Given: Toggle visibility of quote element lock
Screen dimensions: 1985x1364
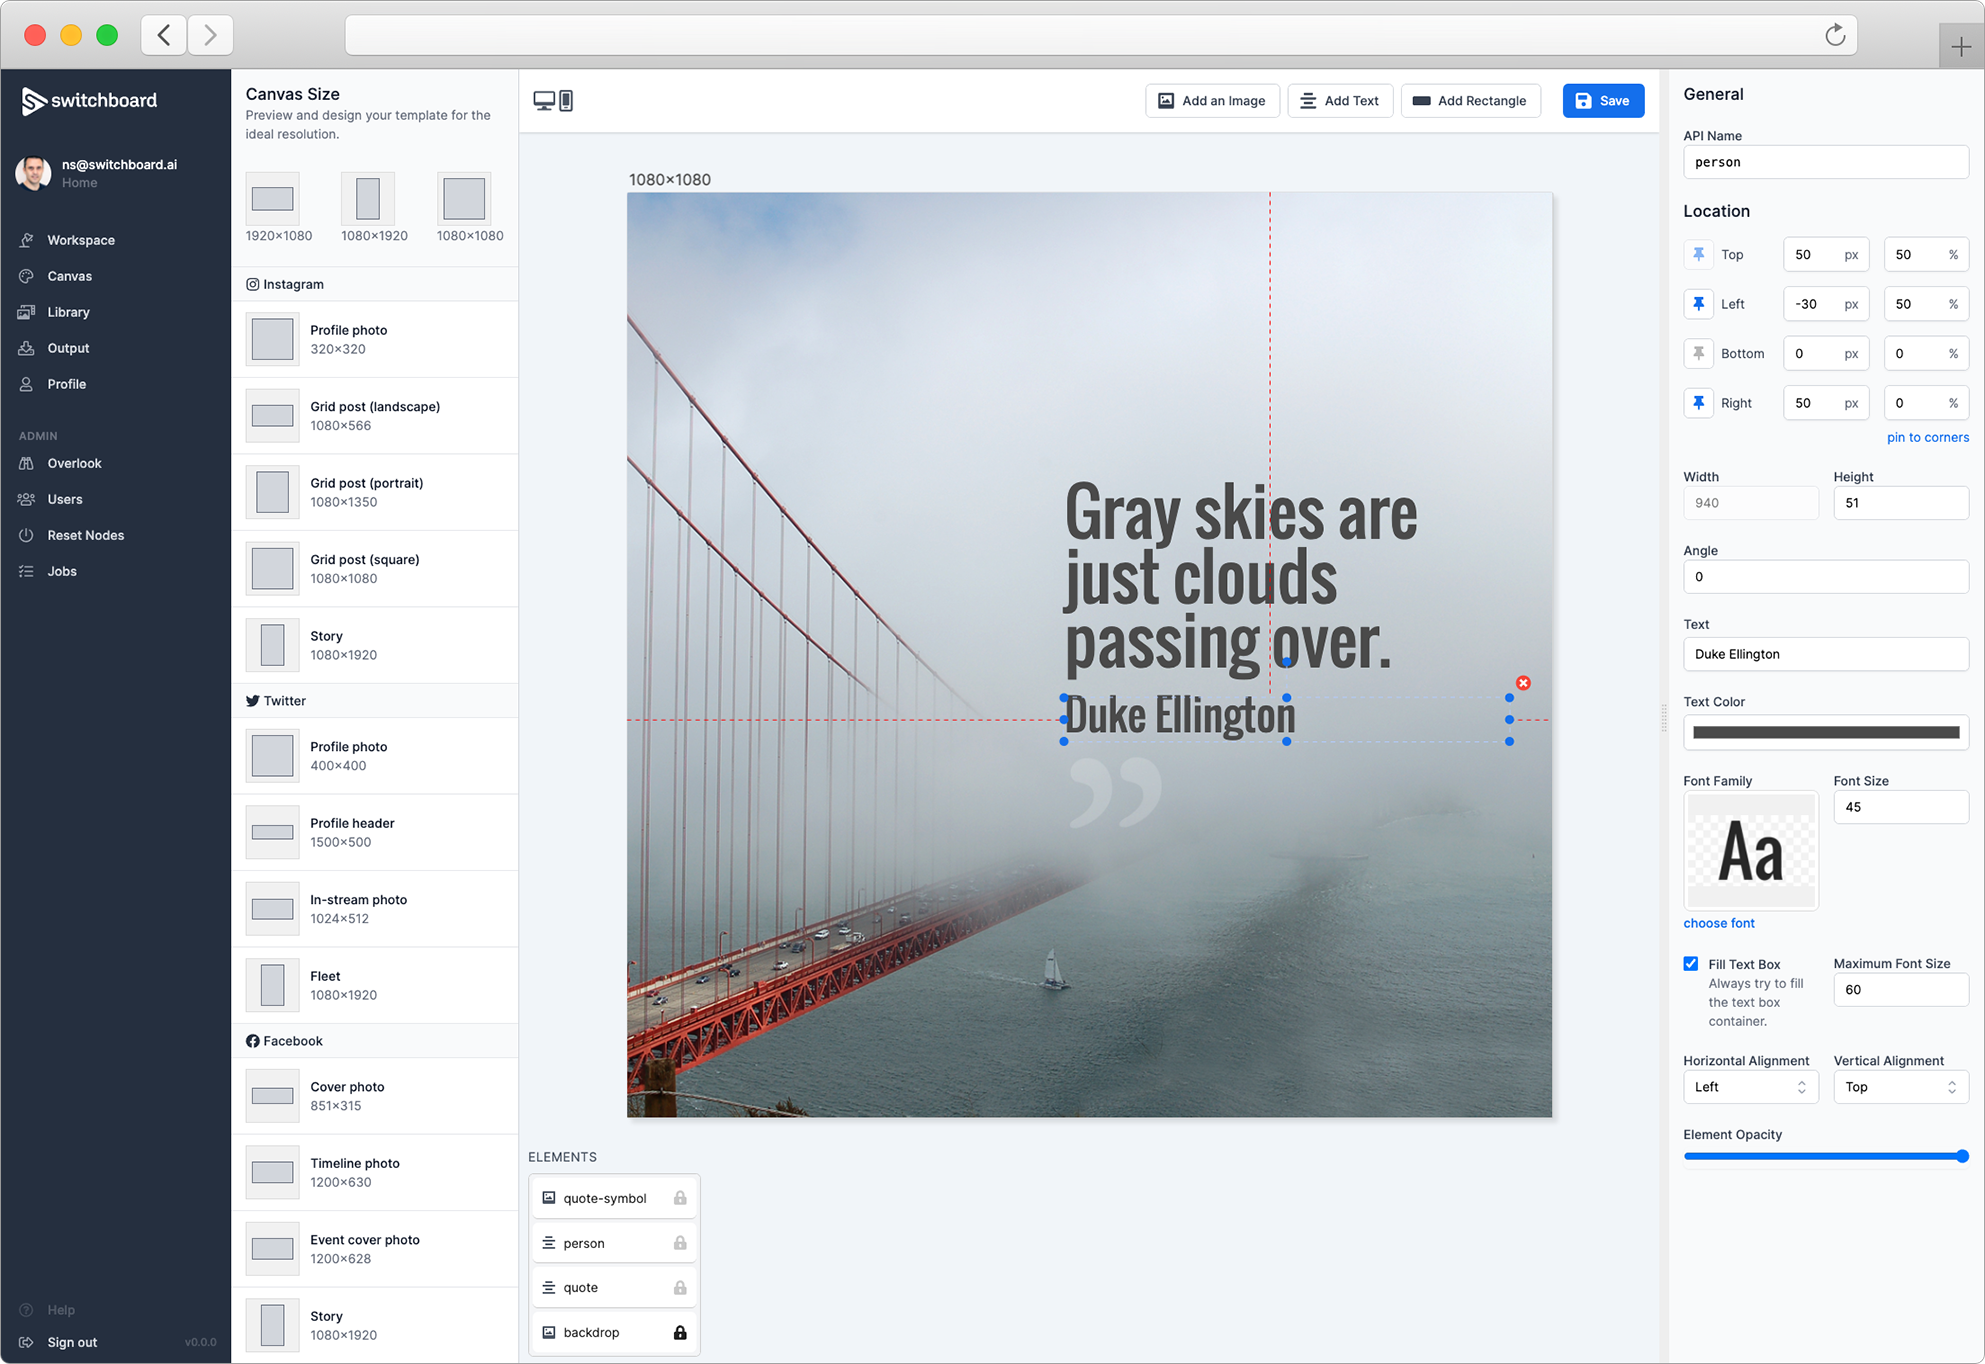Looking at the screenshot, I should (x=677, y=1287).
